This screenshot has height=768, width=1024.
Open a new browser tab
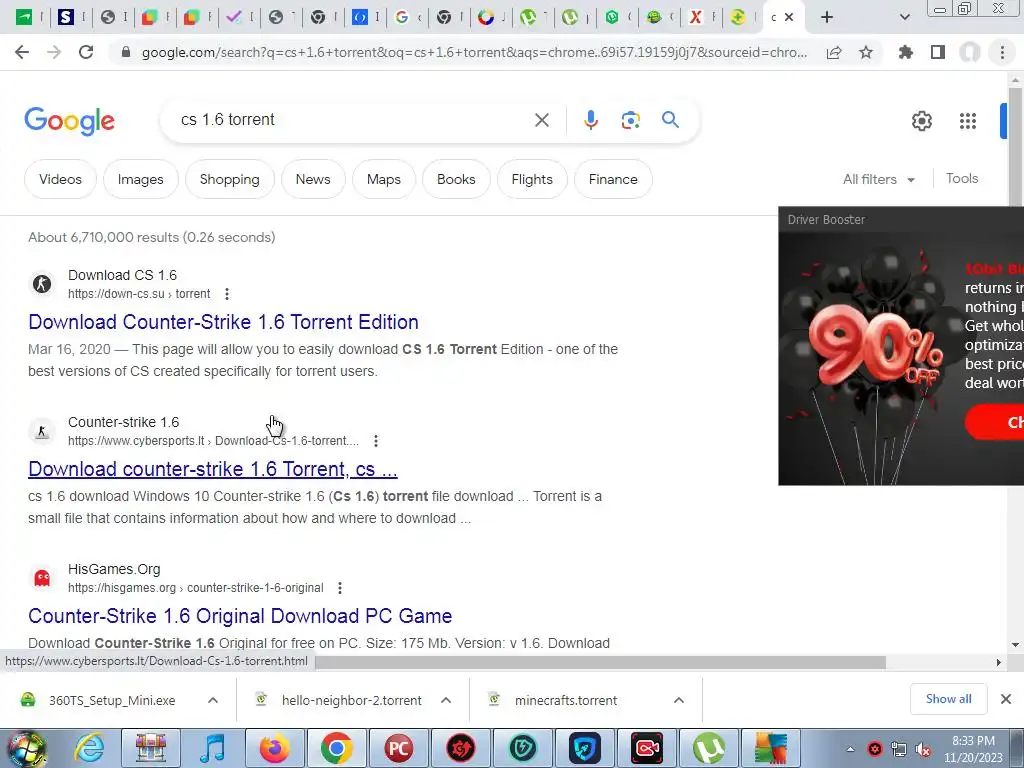pos(827,17)
